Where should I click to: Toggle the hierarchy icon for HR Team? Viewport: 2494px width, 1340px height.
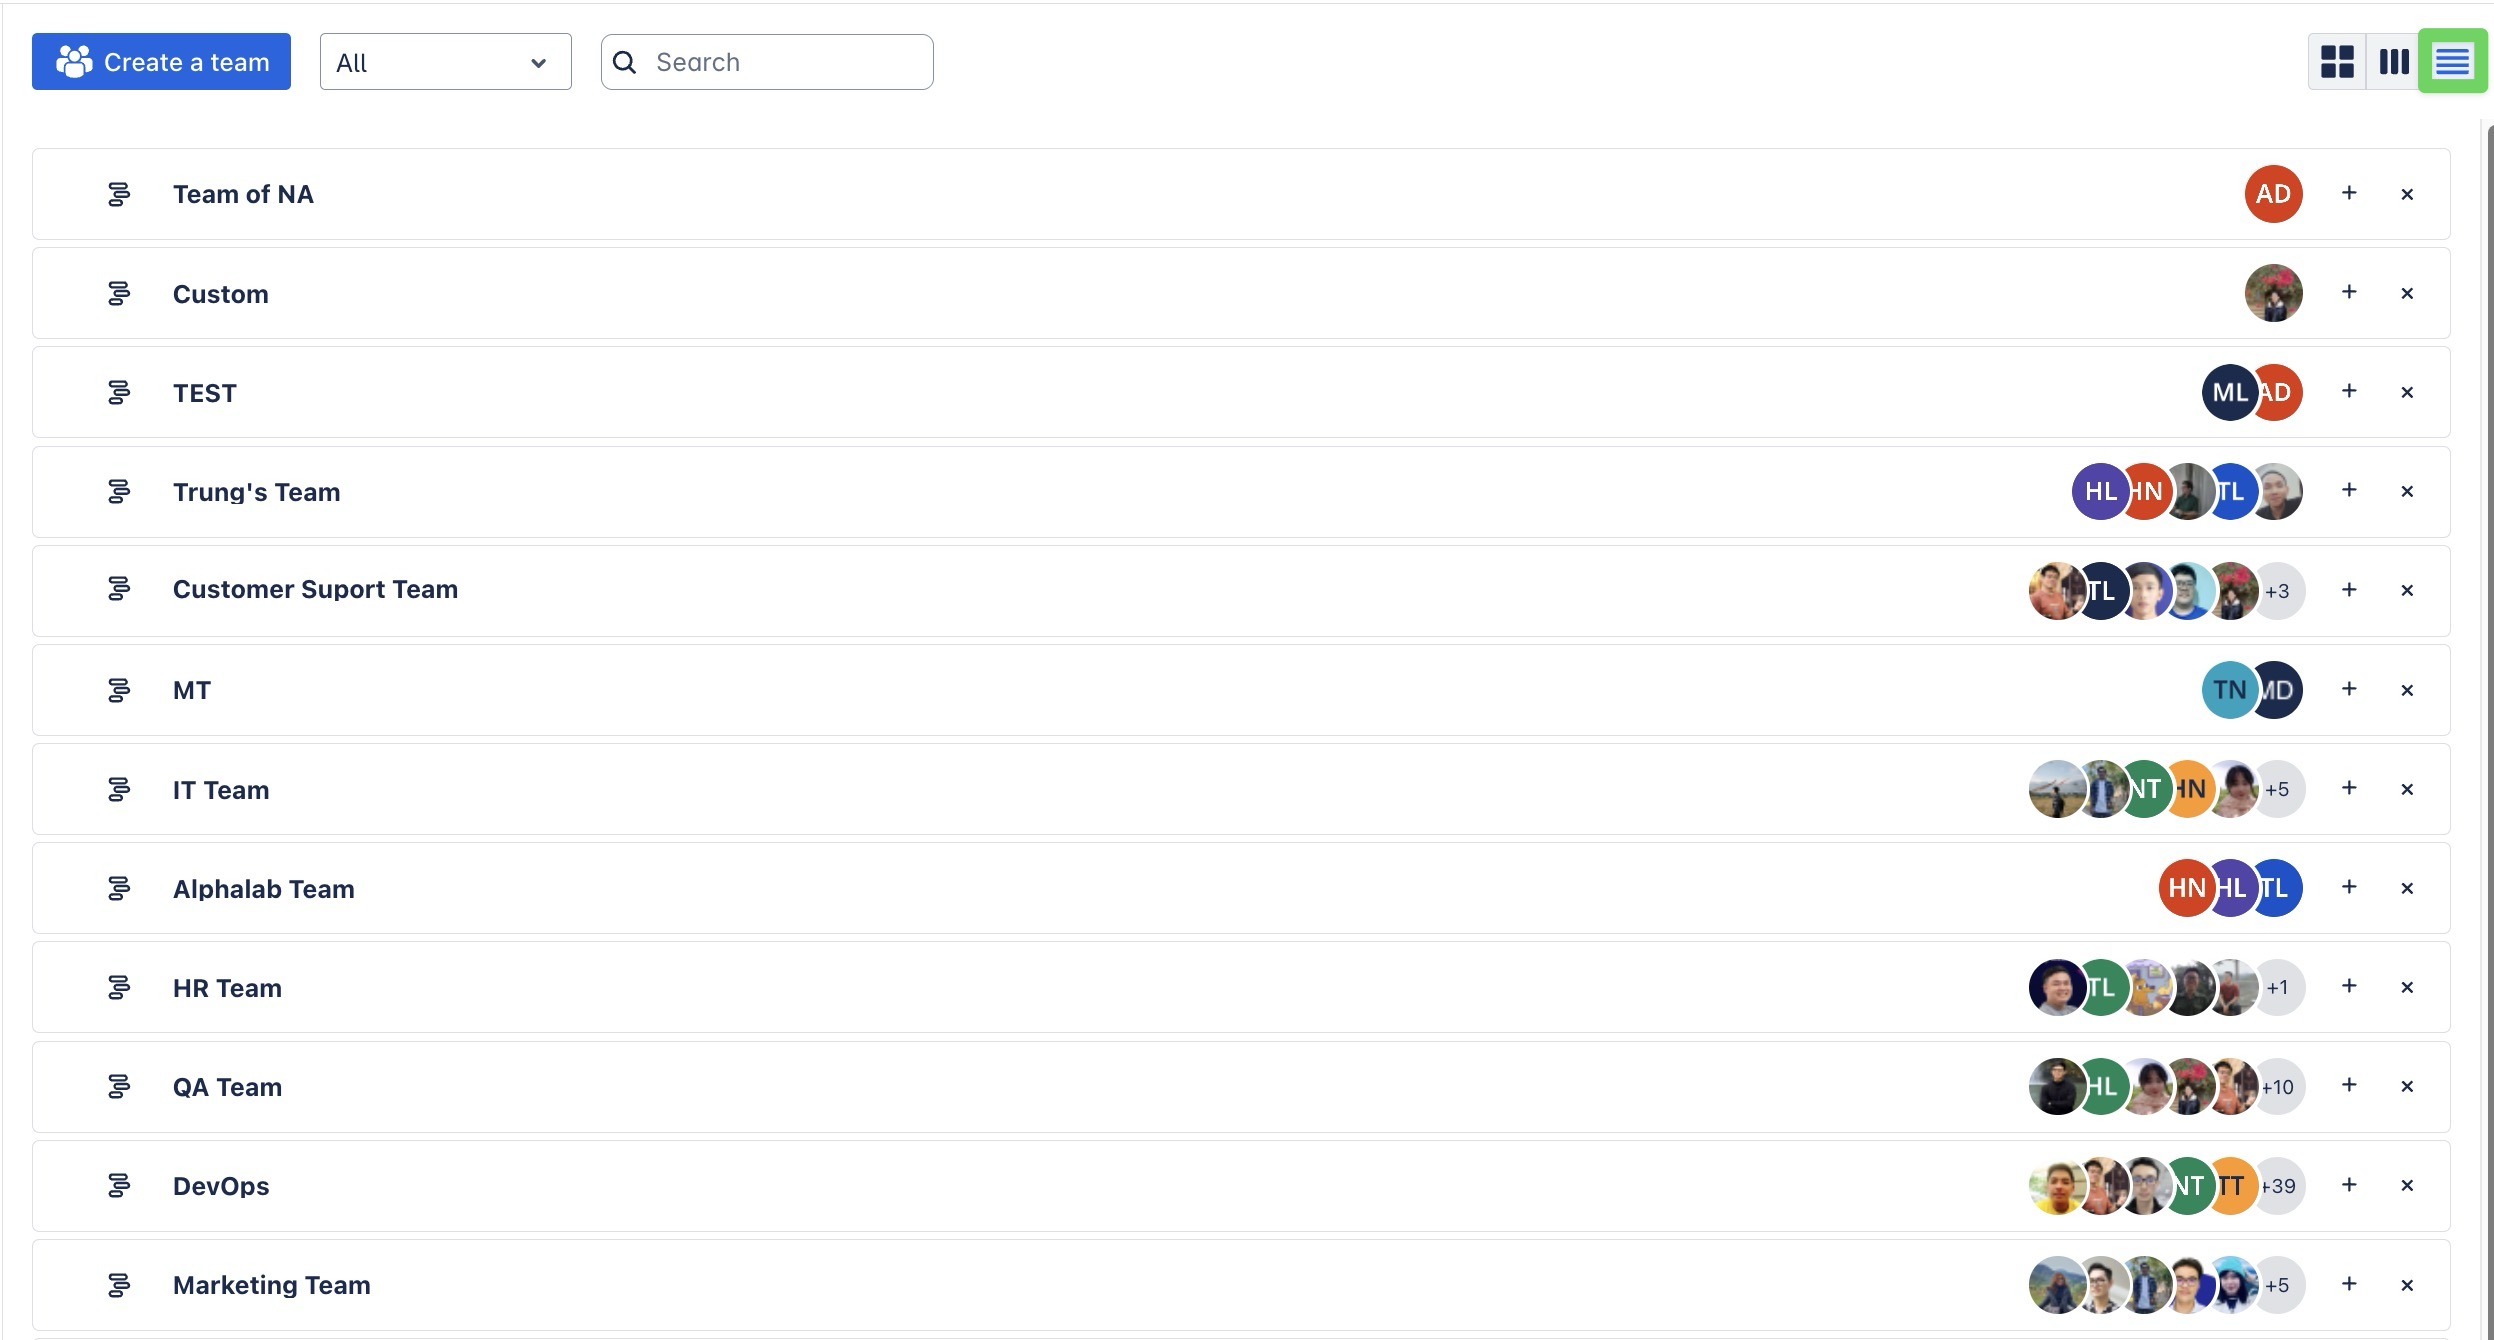pyautogui.click(x=119, y=987)
